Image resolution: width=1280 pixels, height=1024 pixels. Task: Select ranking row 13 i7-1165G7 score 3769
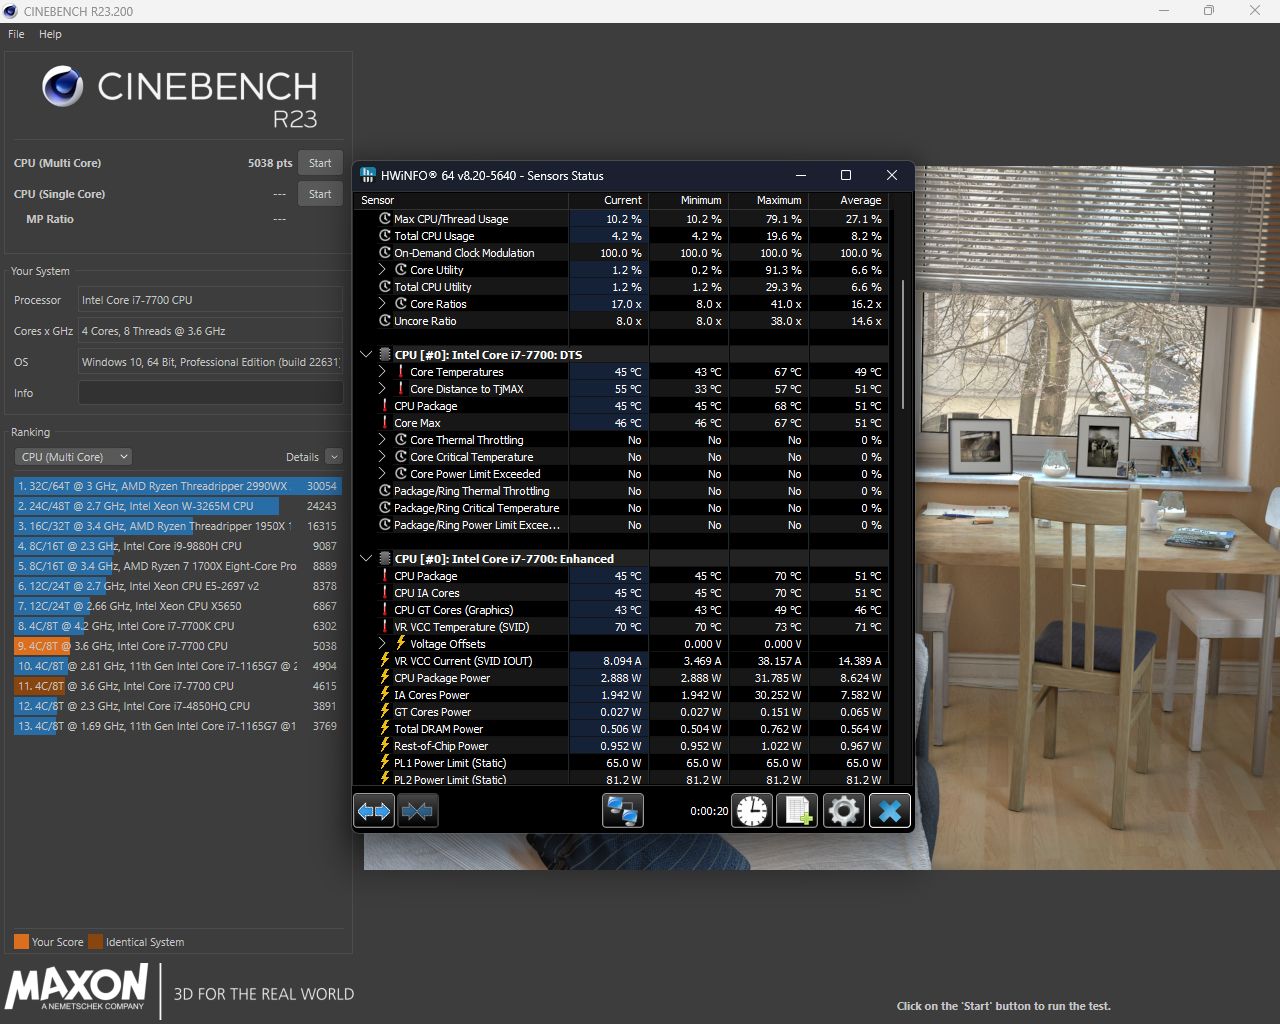tap(177, 726)
